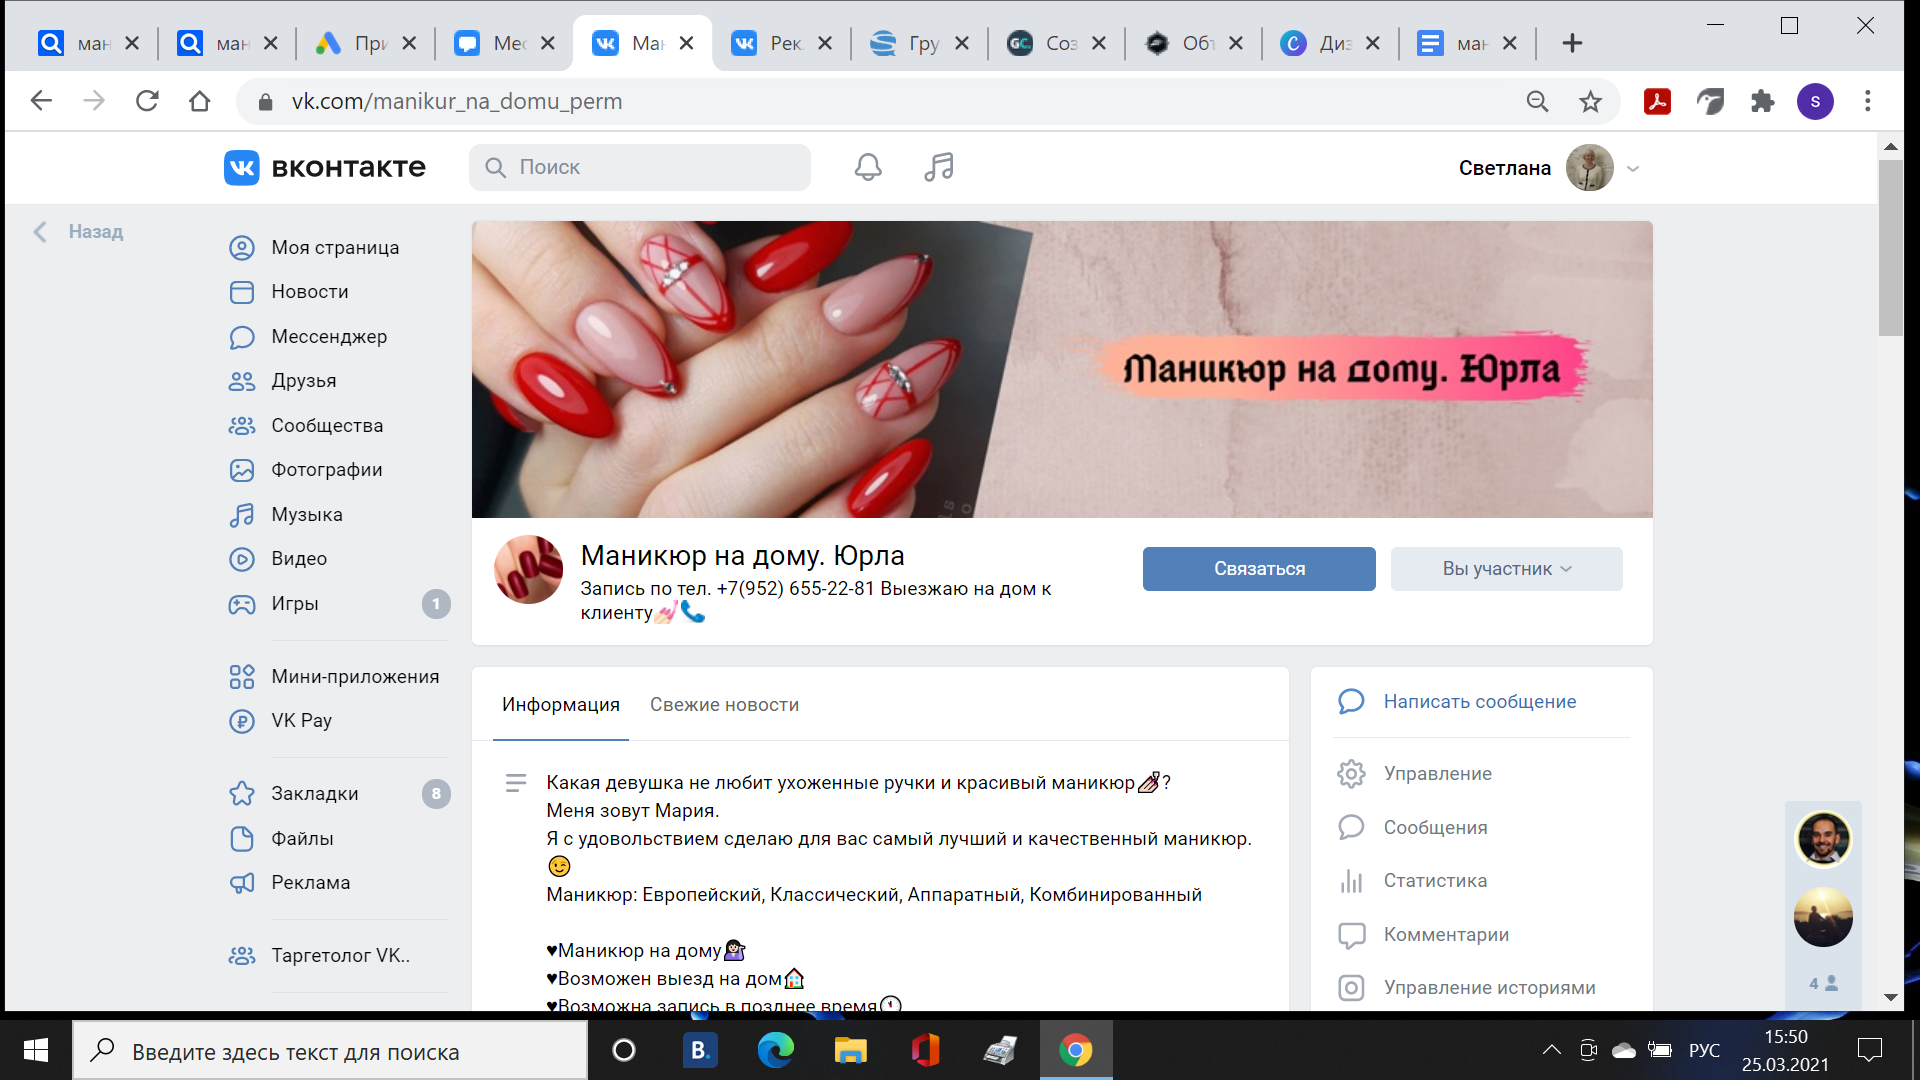The width and height of the screenshot is (1920, 1080).
Task: Open the music note icon in header
Action: tap(938, 167)
